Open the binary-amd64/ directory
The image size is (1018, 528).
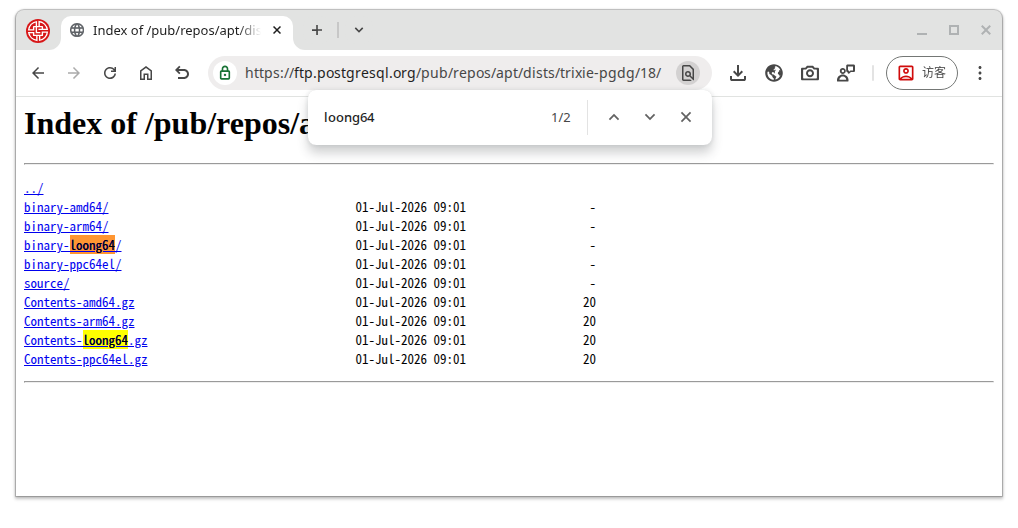(66, 208)
